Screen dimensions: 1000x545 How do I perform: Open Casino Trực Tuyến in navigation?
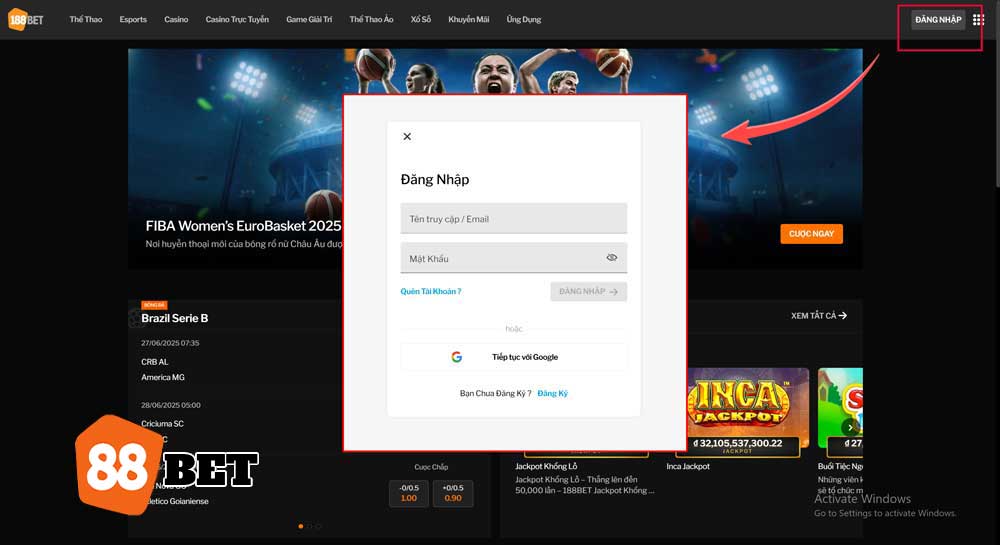pyautogui.click(x=237, y=19)
